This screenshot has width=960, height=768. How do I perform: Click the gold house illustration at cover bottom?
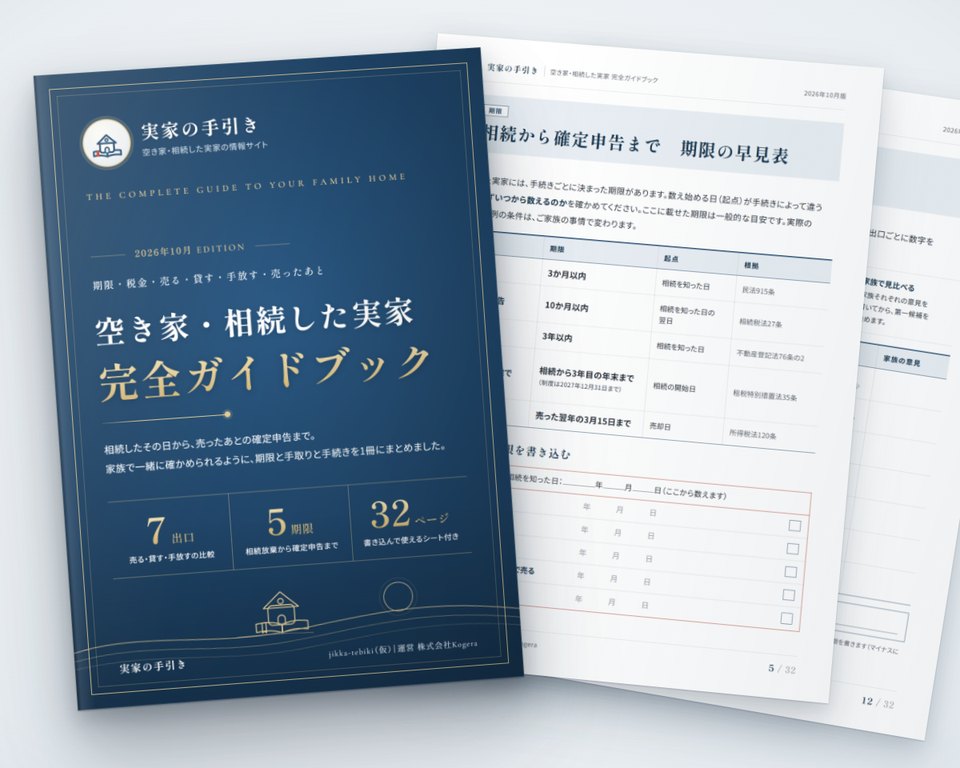pos(282,613)
